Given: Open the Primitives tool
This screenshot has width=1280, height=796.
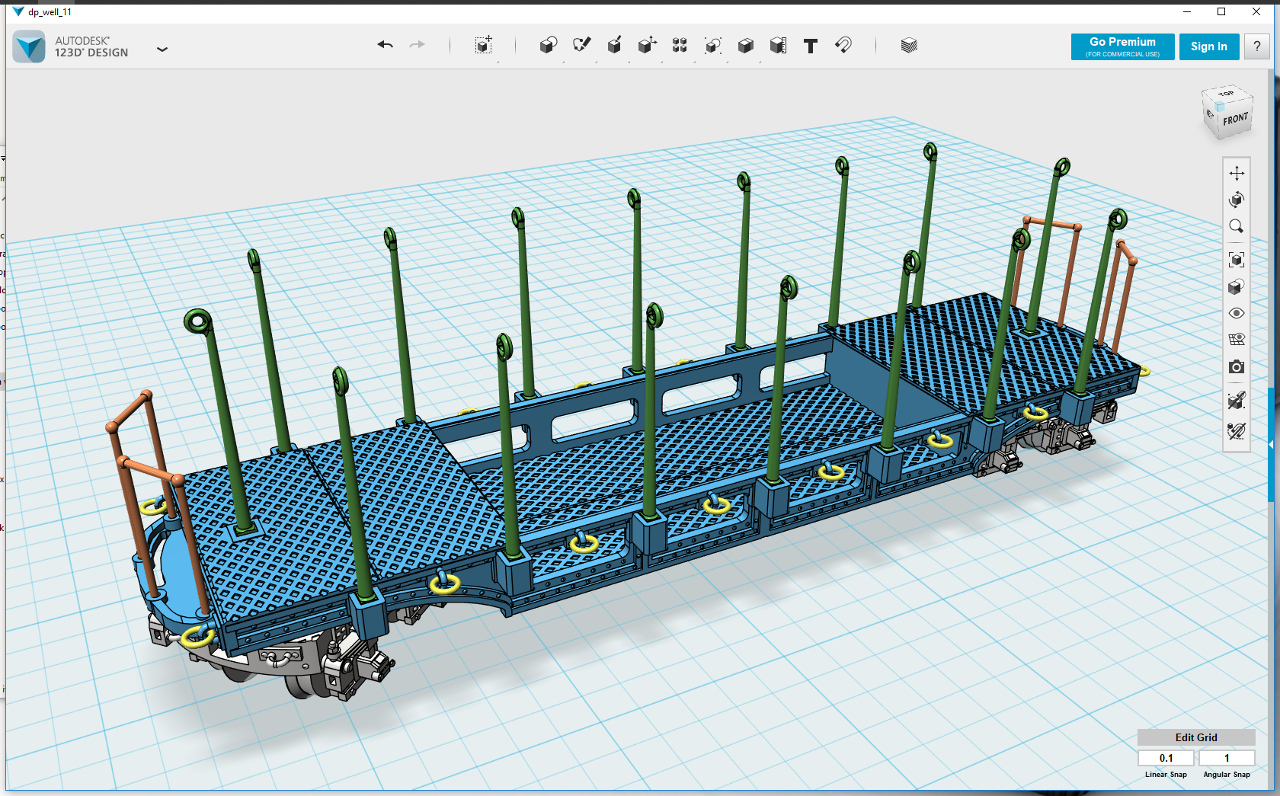Looking at the screenshot, I should click(548, 45).
